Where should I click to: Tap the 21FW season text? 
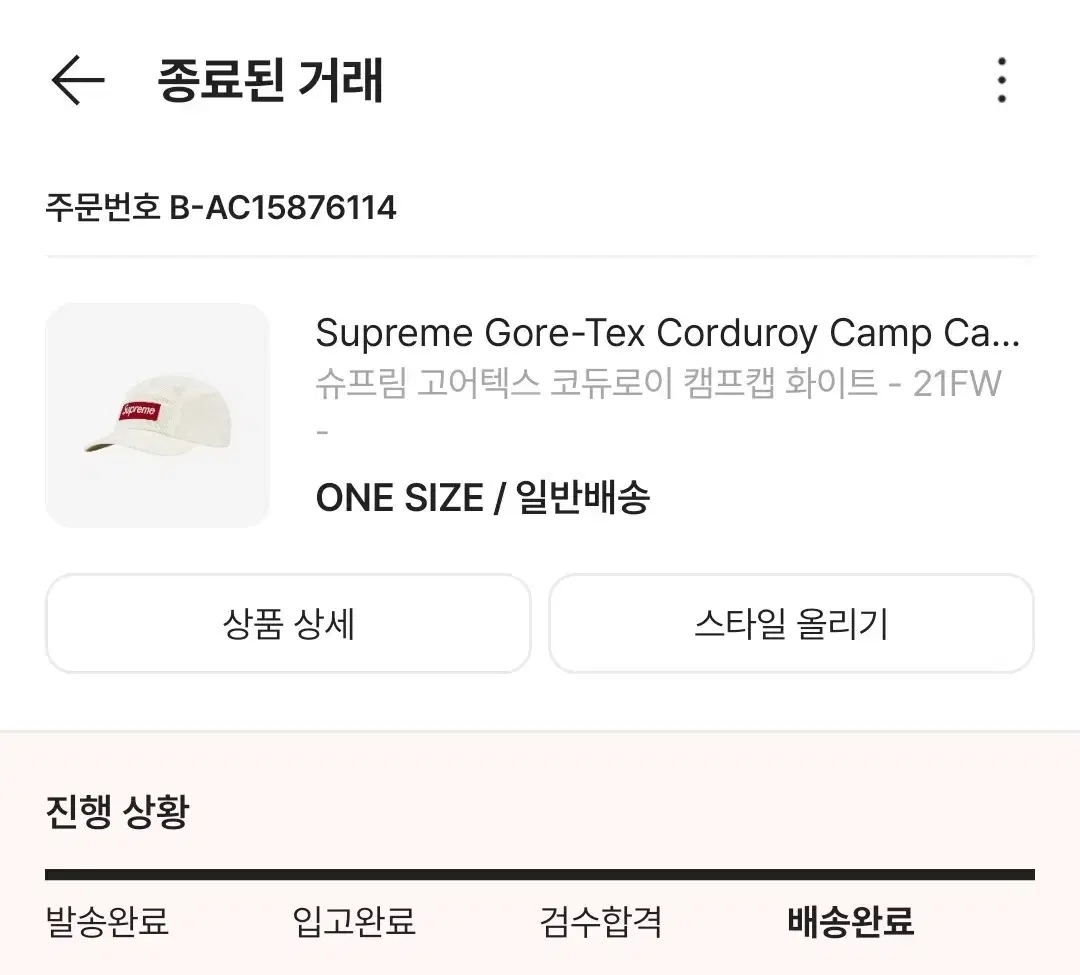pos(957,383)
